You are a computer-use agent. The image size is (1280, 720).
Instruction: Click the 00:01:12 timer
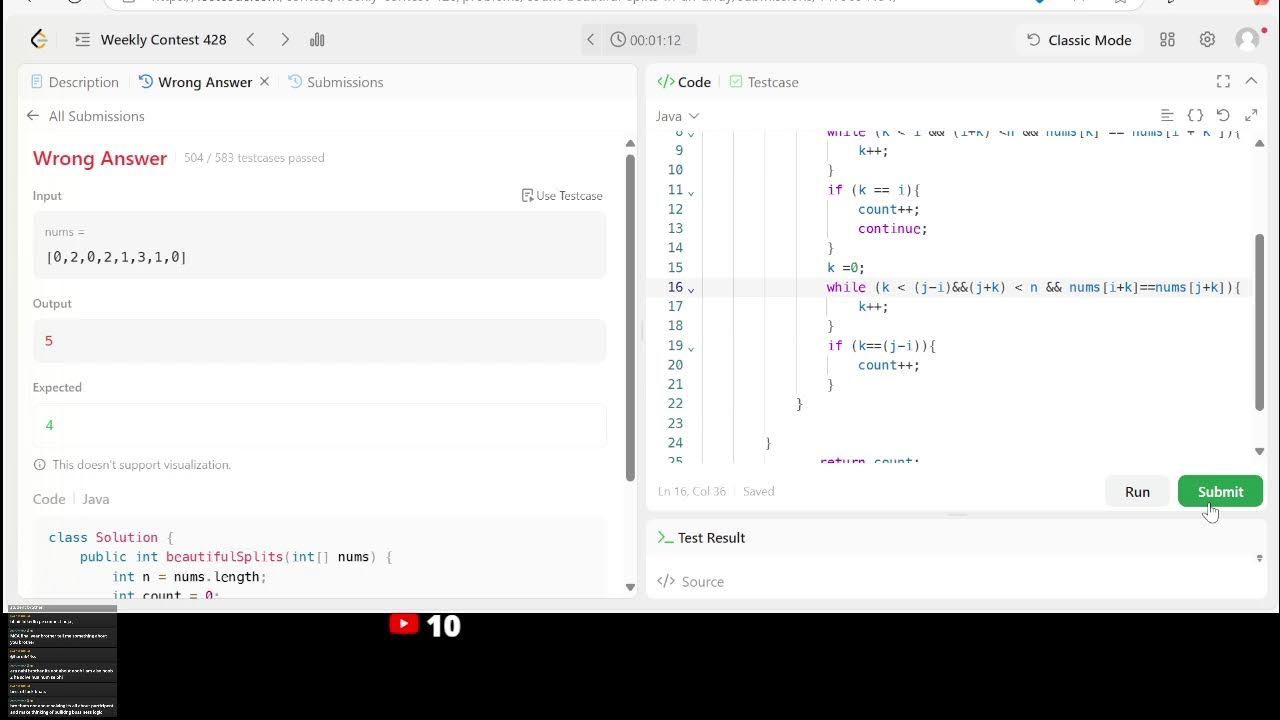point(646,40)
